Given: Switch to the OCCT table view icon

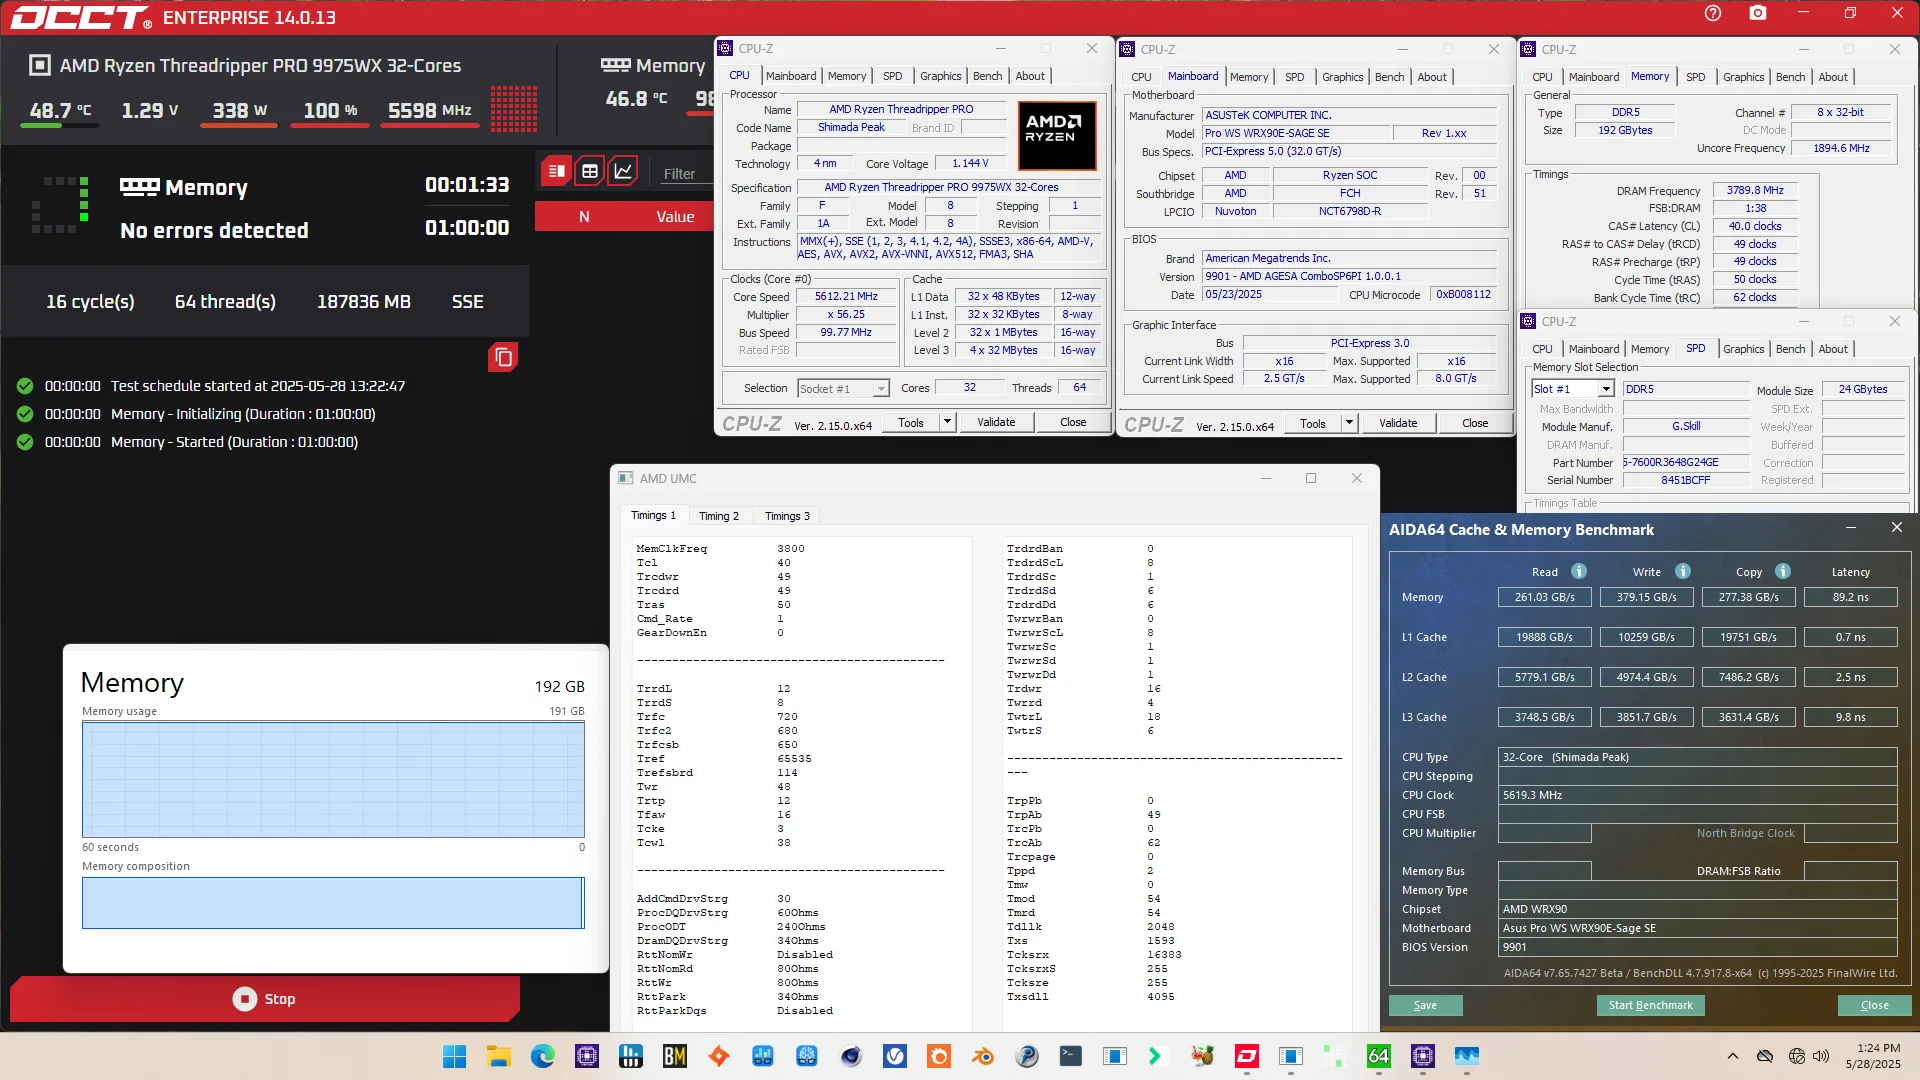Looking at the screenshot, I should click(x=590, y=171).
